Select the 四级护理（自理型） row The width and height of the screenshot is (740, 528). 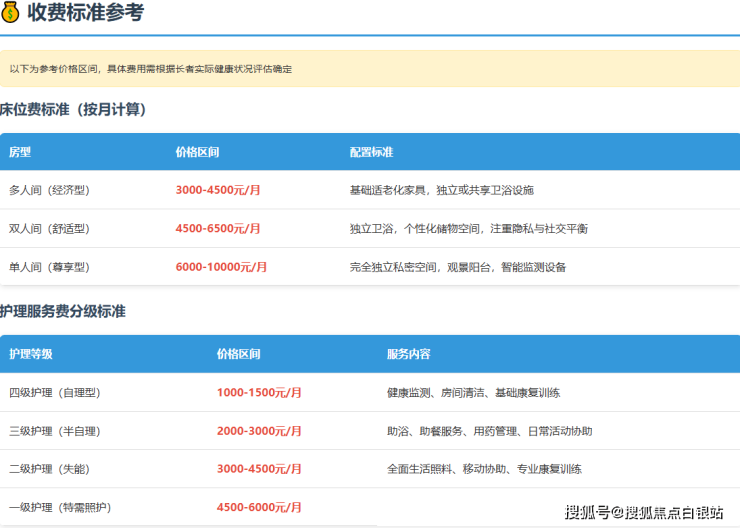(369, 393)
